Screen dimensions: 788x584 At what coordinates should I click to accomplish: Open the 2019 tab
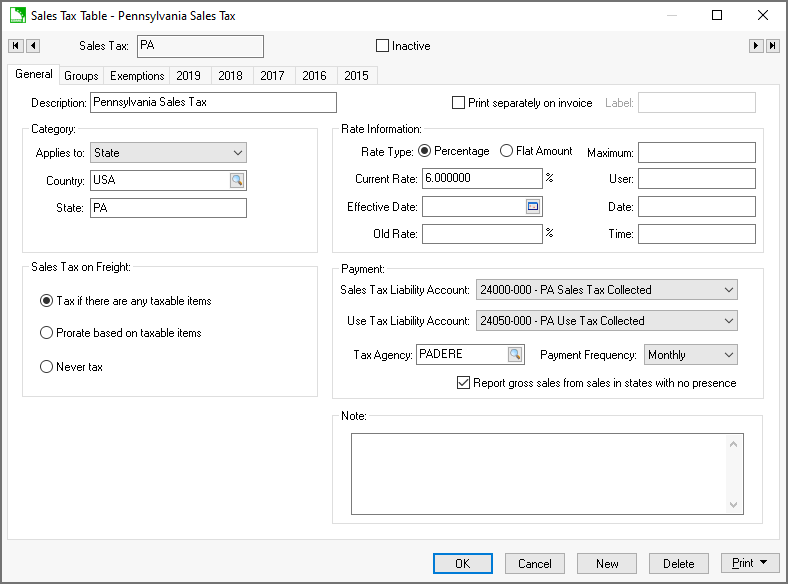tap(188, 76)
